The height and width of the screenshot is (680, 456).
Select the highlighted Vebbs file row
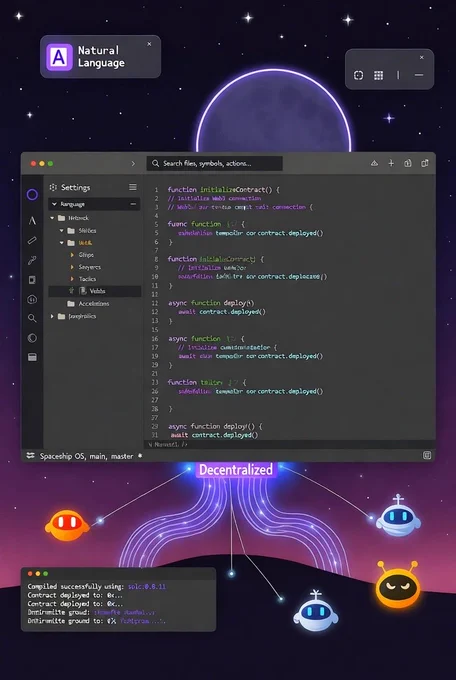tap(95, 291)
